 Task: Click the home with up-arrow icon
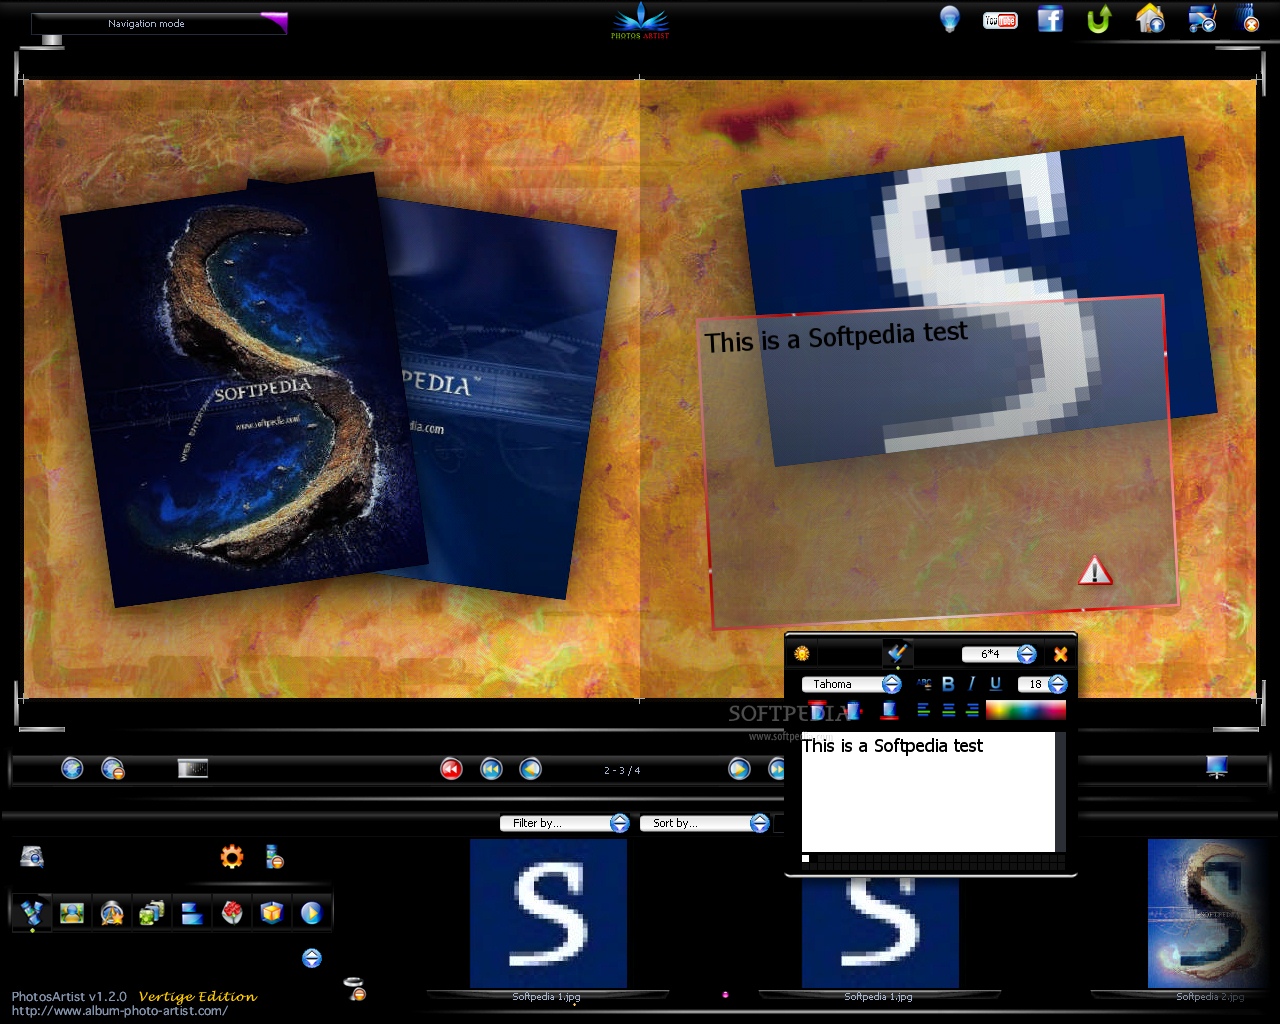pos(1150,18)
